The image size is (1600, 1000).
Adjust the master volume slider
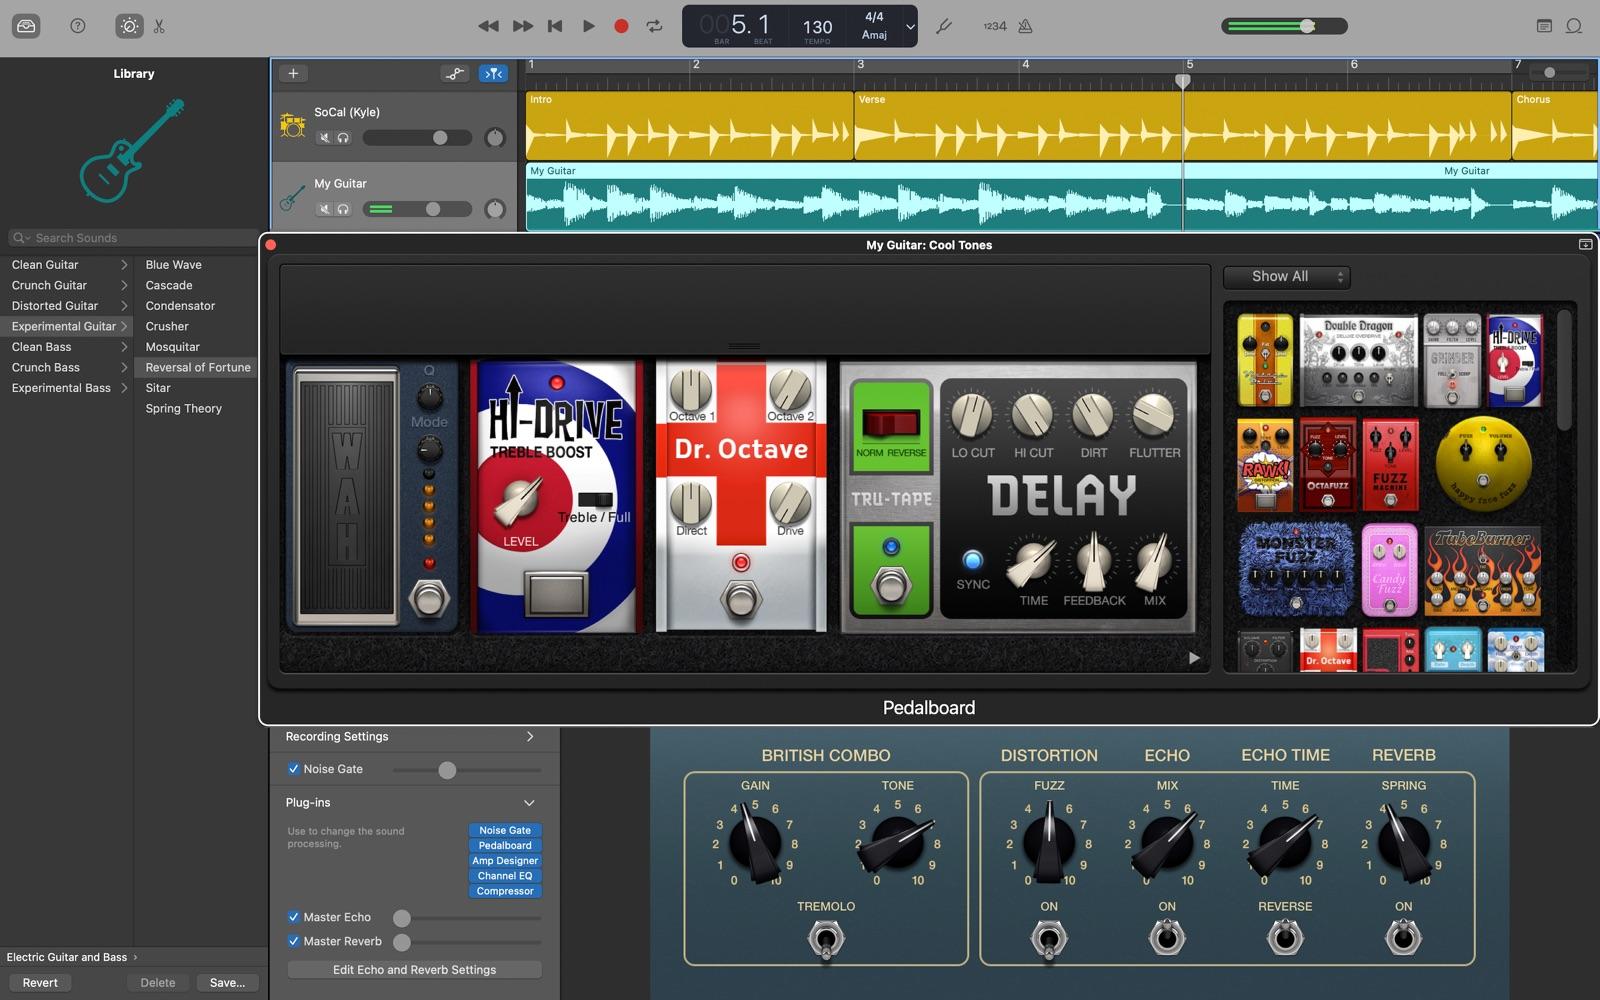click(1307, 27)
